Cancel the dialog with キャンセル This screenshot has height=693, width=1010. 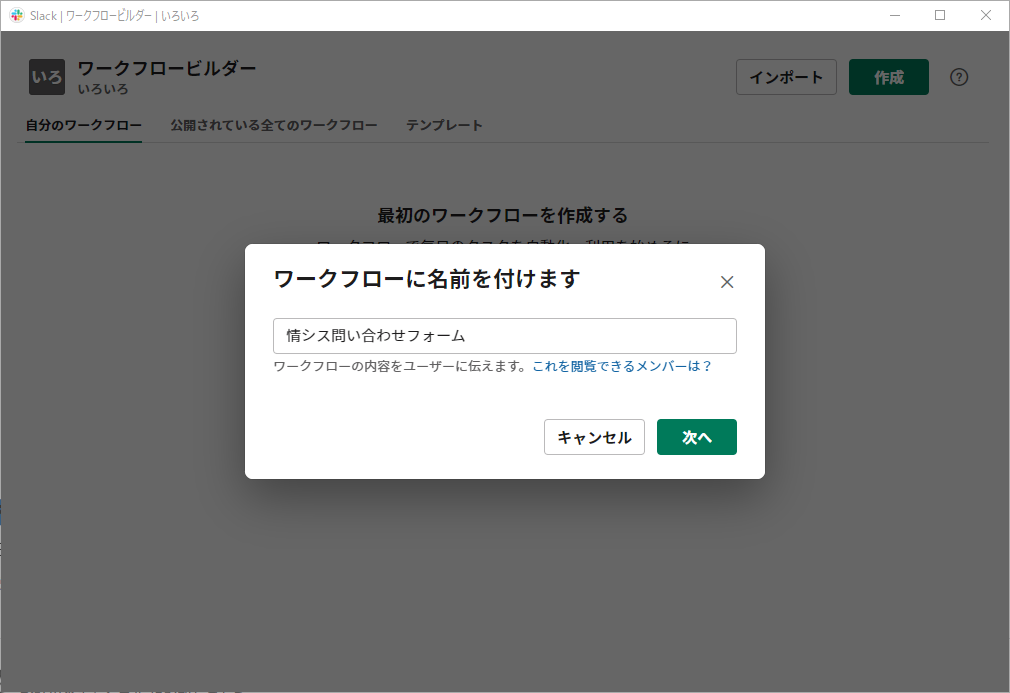[x=594, y=437]
